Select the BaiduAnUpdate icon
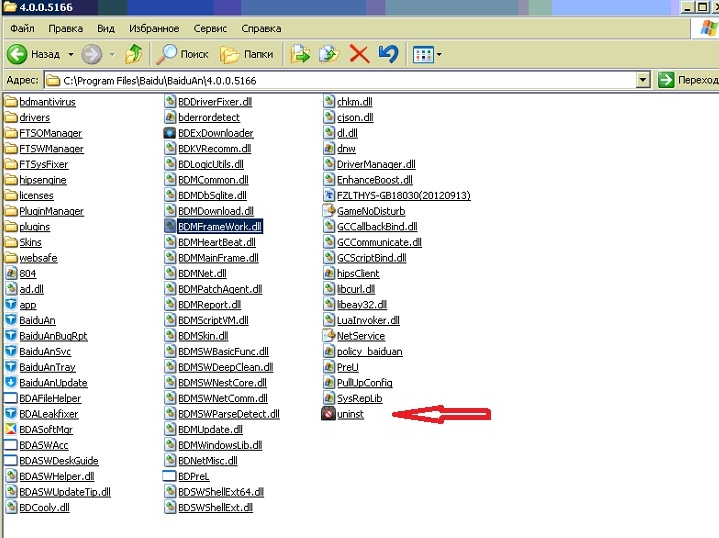Image resolution: width=719 pixels, height=538 pixels. [11, 383]
